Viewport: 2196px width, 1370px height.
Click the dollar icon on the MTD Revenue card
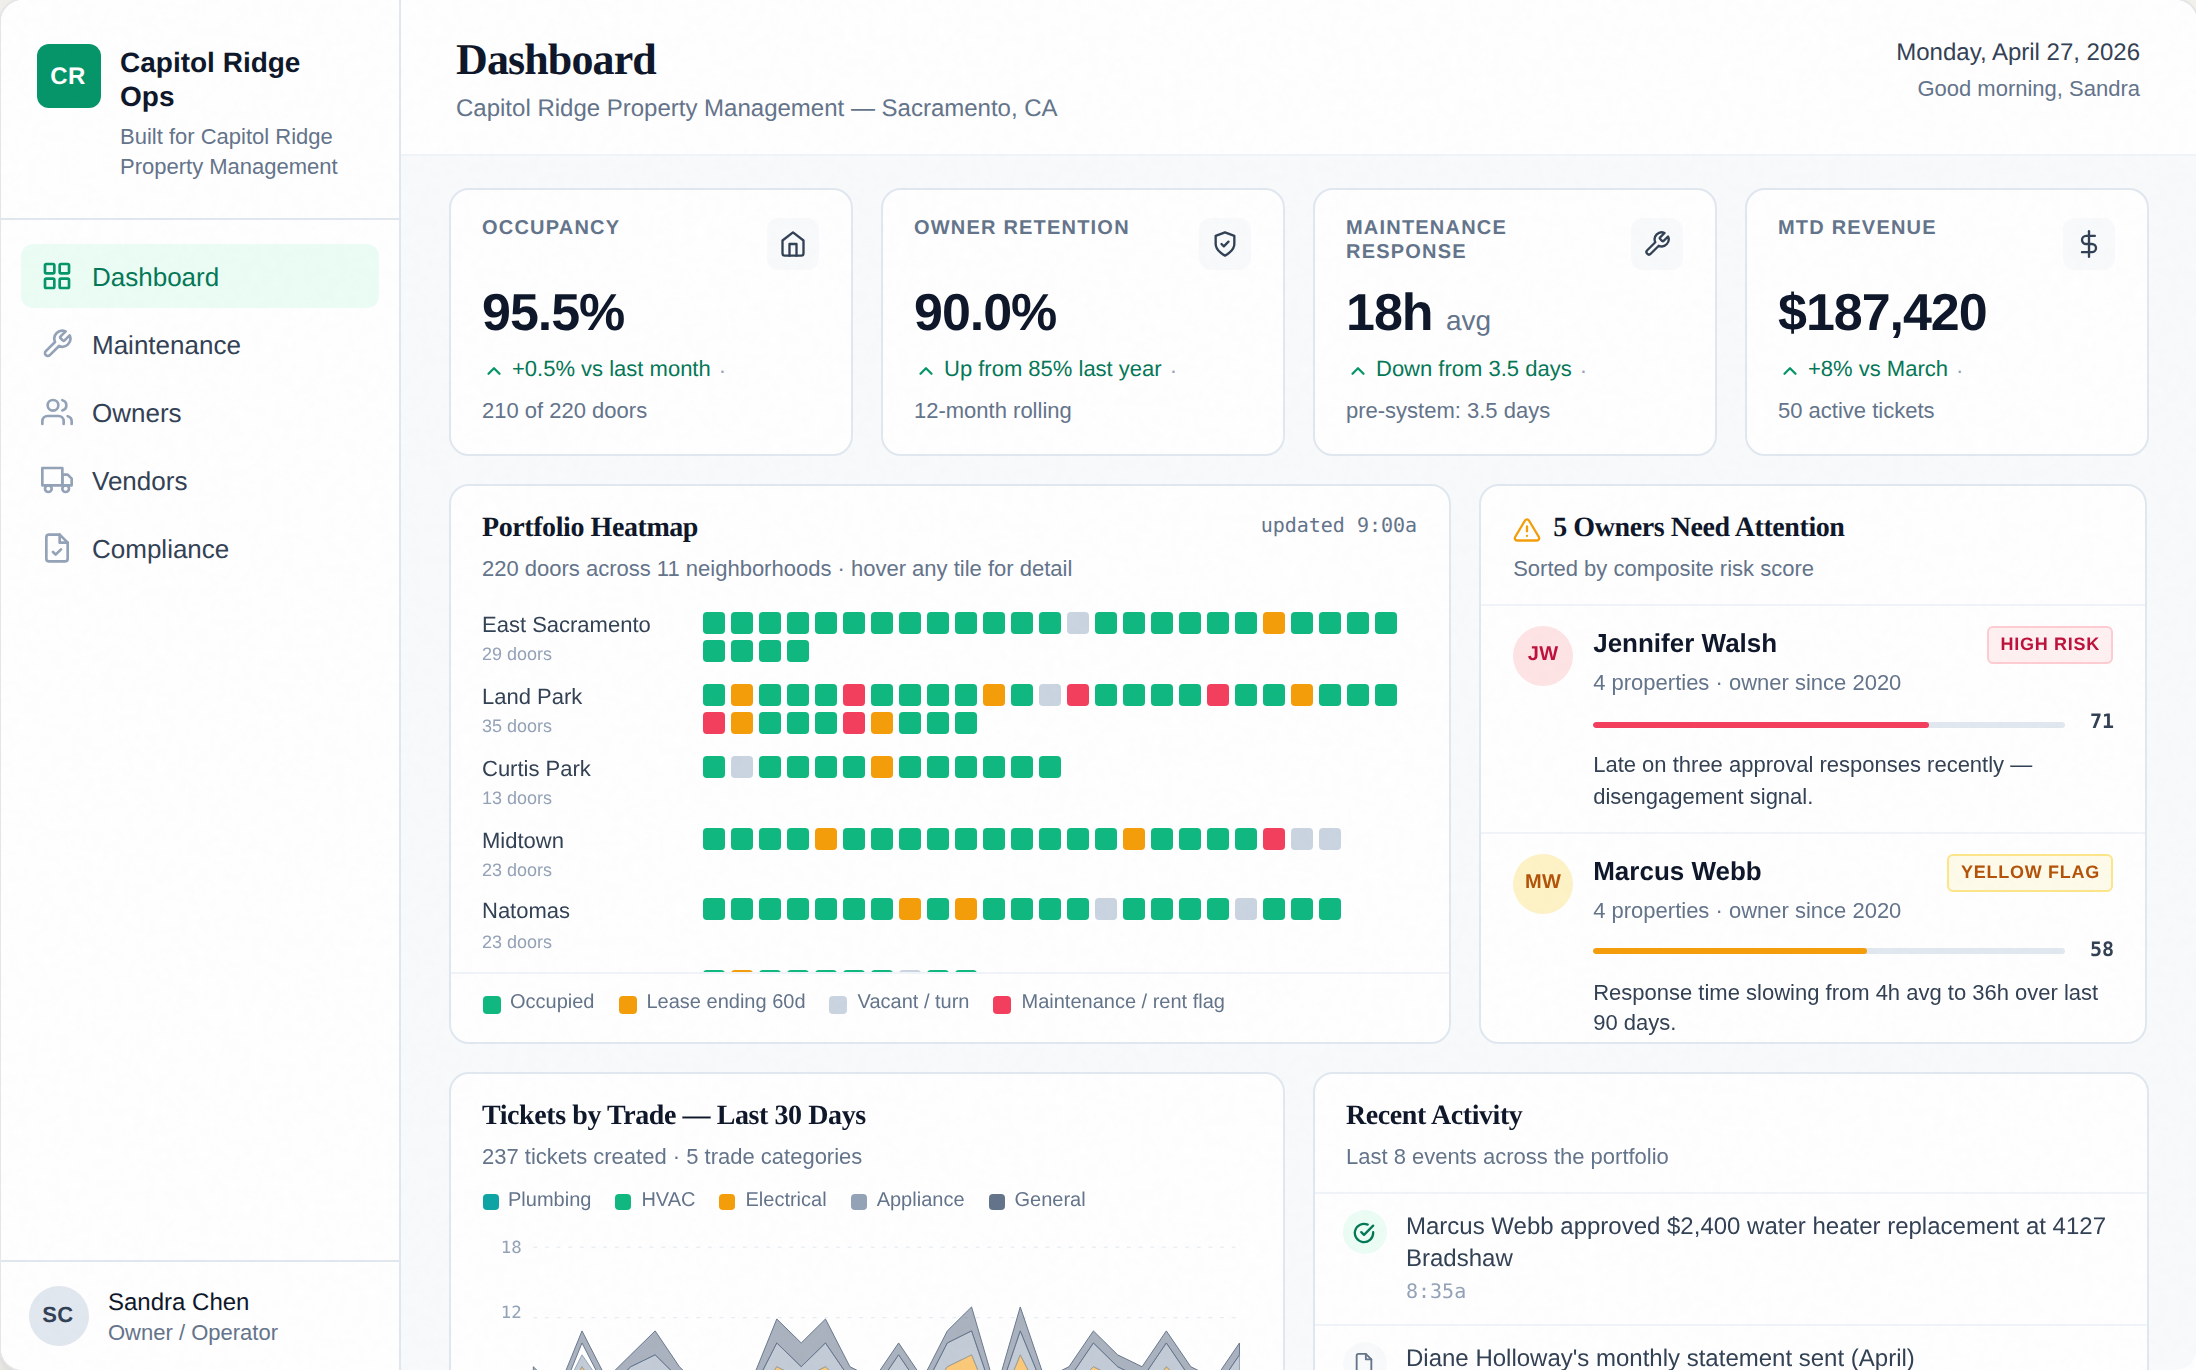pos(2088,243)
